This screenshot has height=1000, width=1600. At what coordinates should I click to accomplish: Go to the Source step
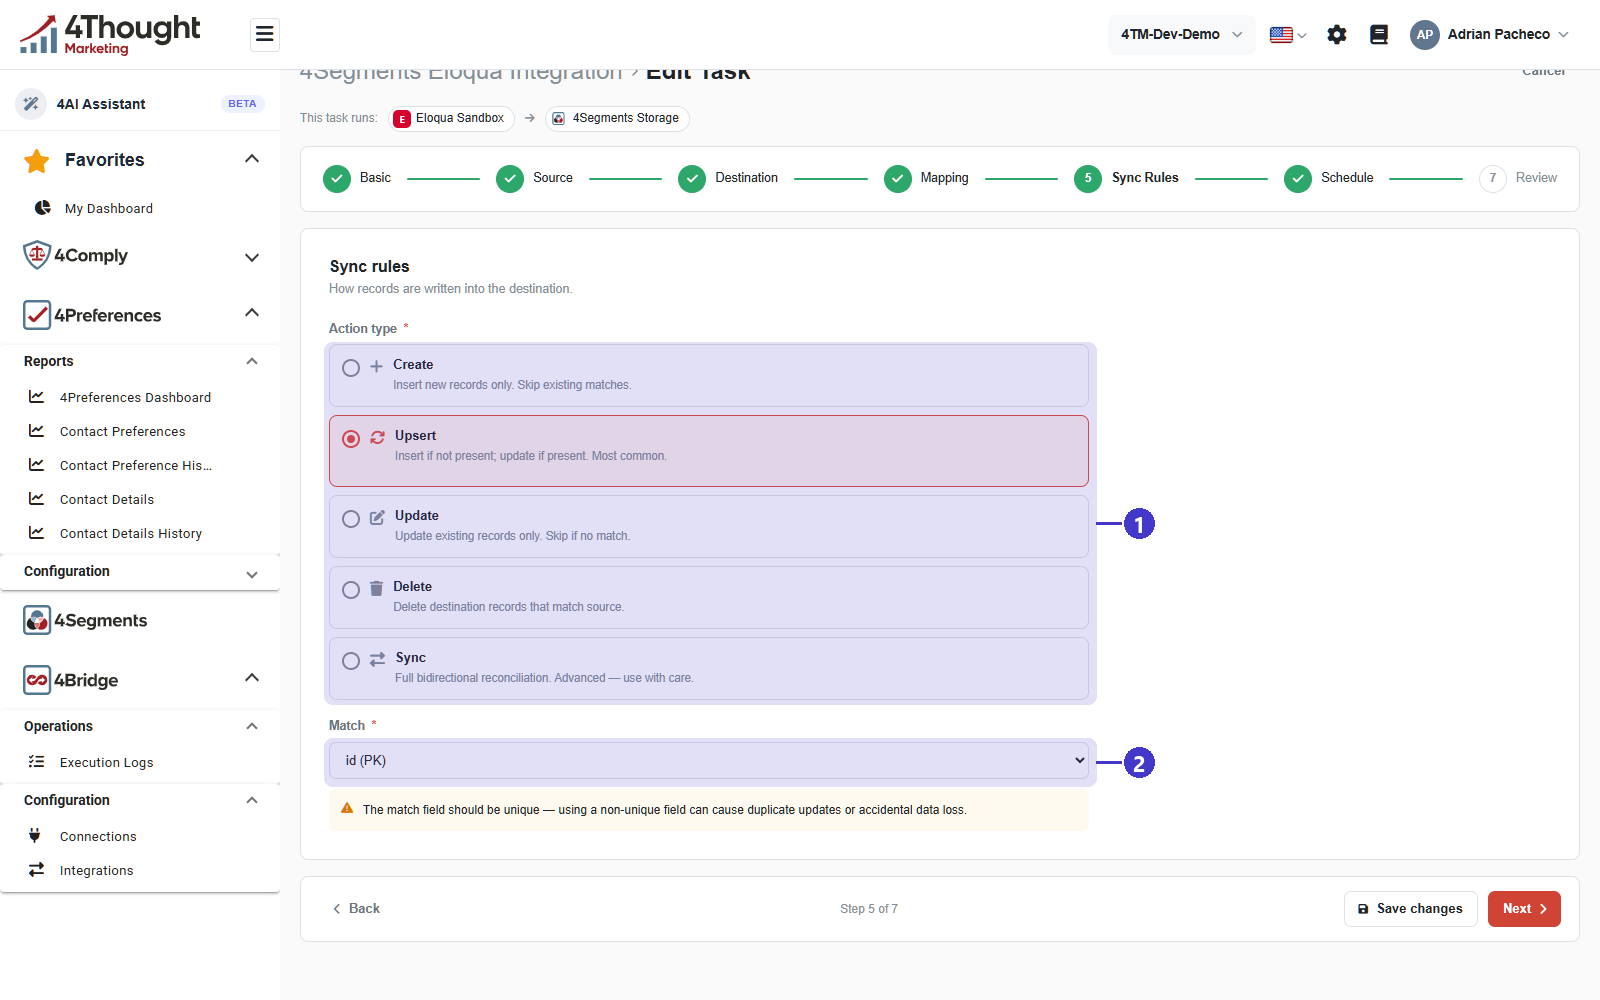pos(535,178)
